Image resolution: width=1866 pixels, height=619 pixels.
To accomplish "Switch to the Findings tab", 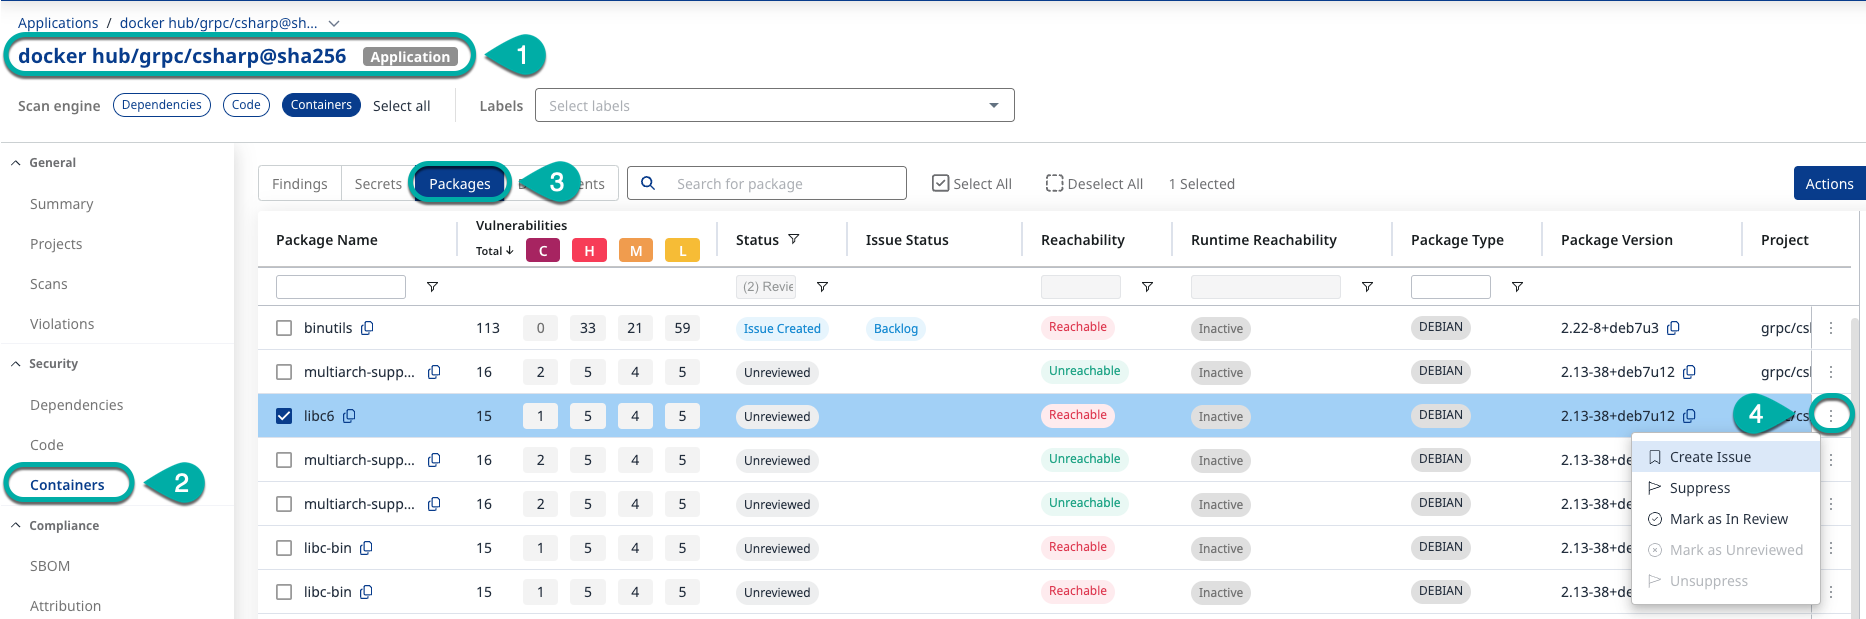I will 299,184.
